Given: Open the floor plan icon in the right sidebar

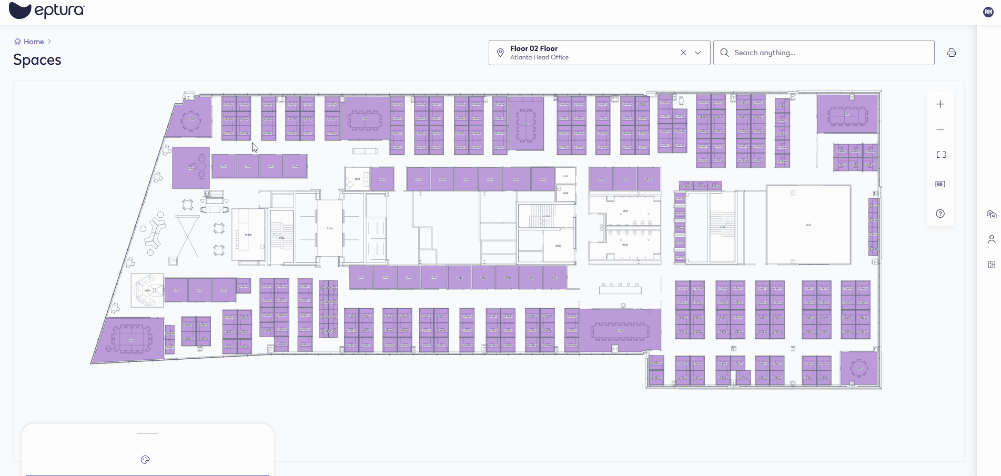Looking at the screenshot, I should [x=991, y=264].
